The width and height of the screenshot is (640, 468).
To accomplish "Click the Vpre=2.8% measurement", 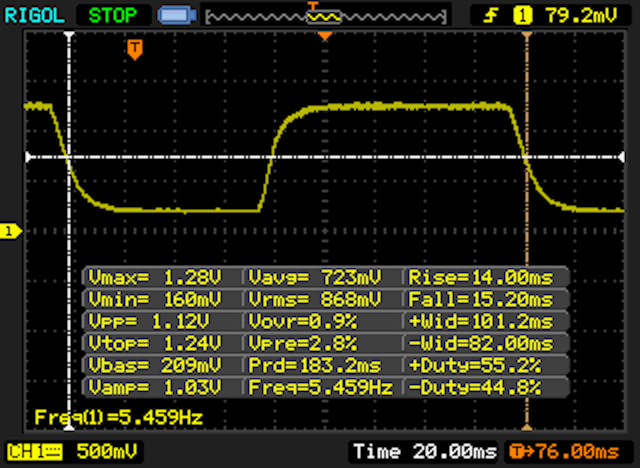I will (302, 344).
